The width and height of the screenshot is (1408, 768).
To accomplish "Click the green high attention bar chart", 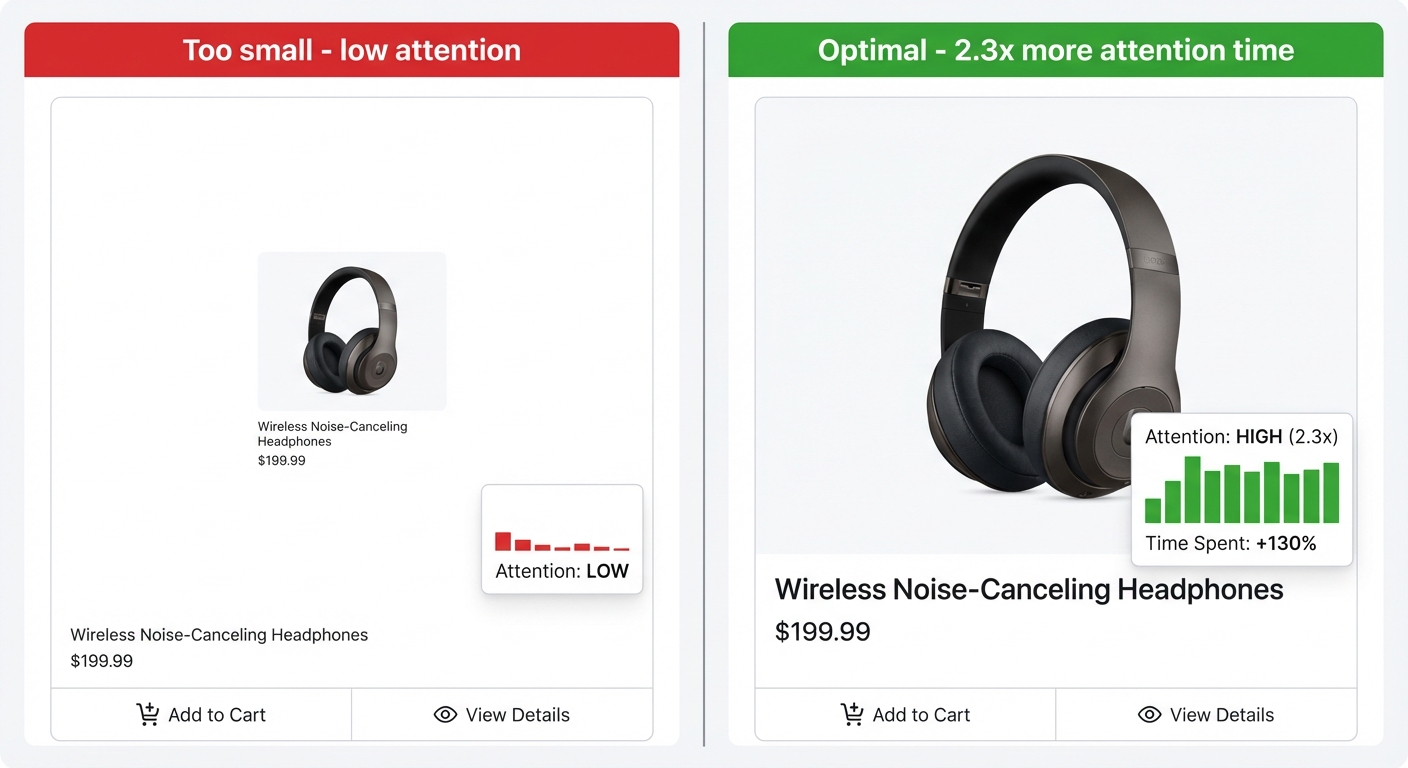I will pos(1242,491).
